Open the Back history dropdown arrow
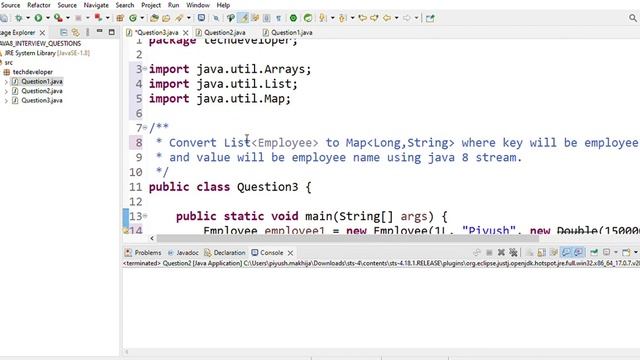Viewport: 640px width, 360px height. point(396,18)
